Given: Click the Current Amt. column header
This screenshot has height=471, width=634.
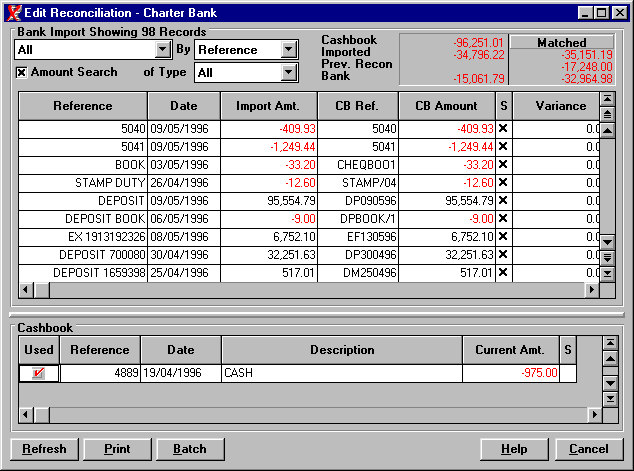Looking at the screenshot, I should [x=511, y=350].
